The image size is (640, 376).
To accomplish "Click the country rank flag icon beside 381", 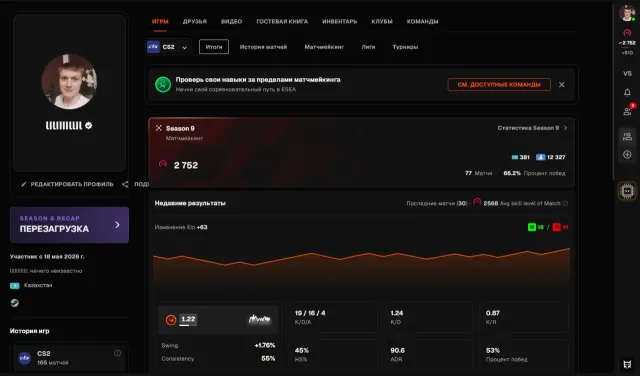I will (x=515, y=157).
